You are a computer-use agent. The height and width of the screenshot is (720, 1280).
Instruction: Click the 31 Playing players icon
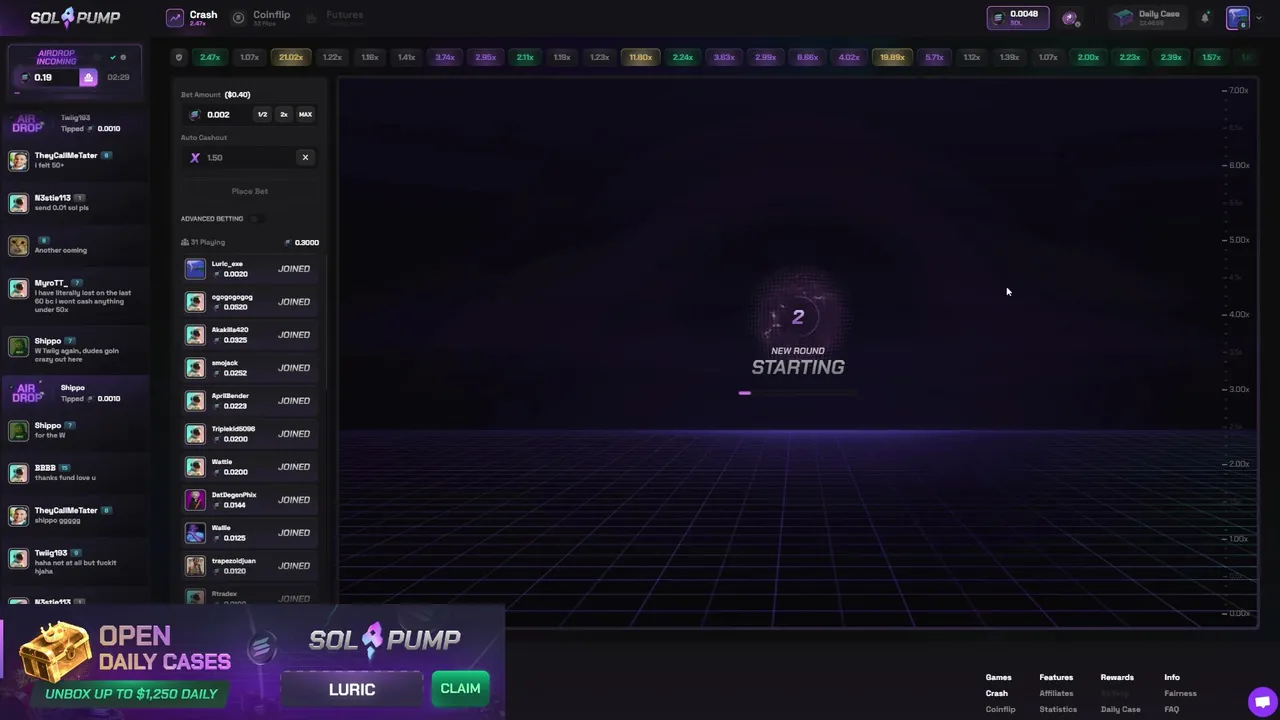click(x=185, y=242)
